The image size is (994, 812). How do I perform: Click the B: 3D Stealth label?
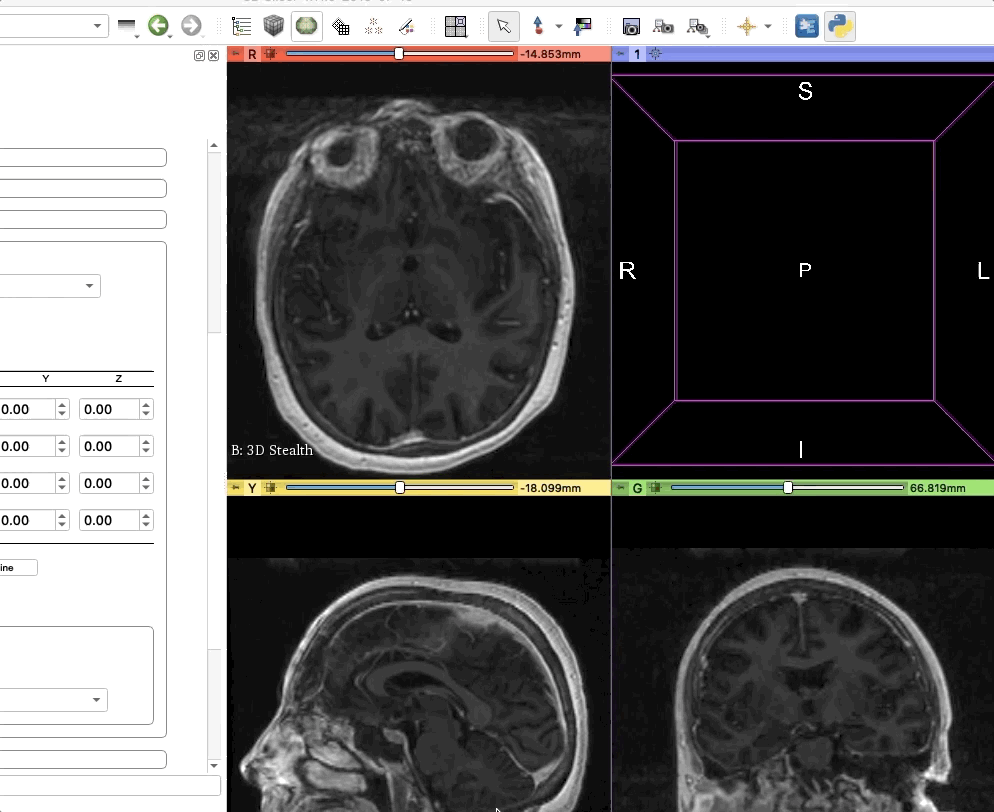point(272,450)
